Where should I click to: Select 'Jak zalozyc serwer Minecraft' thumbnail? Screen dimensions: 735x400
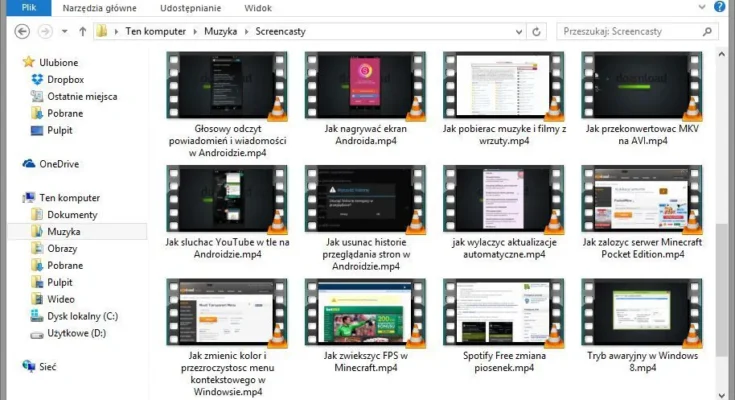pyautogui.click(x=642, y=199)
